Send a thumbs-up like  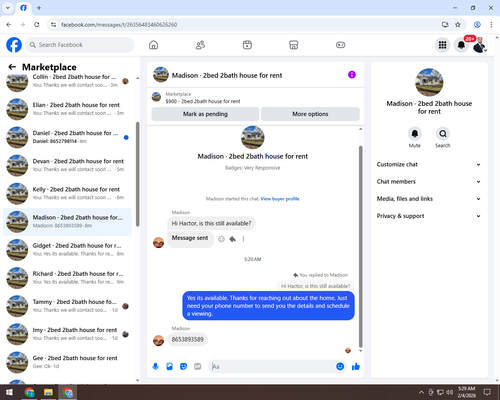pos(356,367)
